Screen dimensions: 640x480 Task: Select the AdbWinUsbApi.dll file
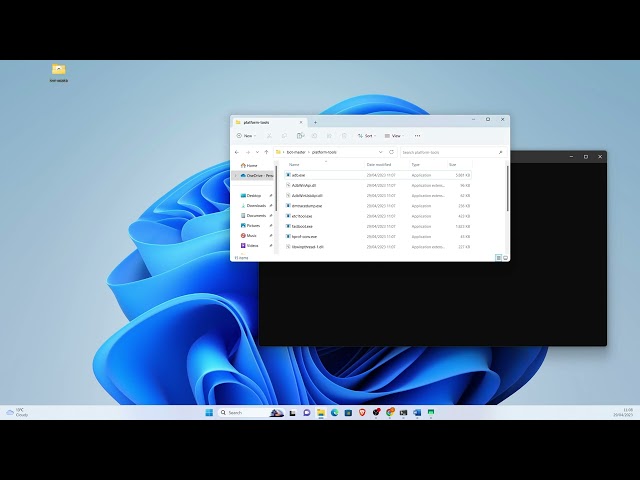click(378, 196)
